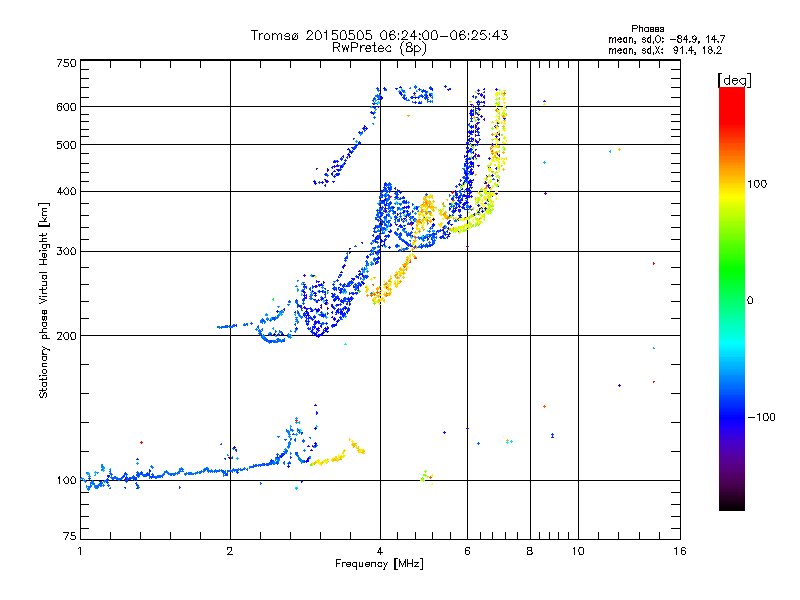Click the phase colorbar gradient
800x600 pixels.
click(x=732, y=298)
